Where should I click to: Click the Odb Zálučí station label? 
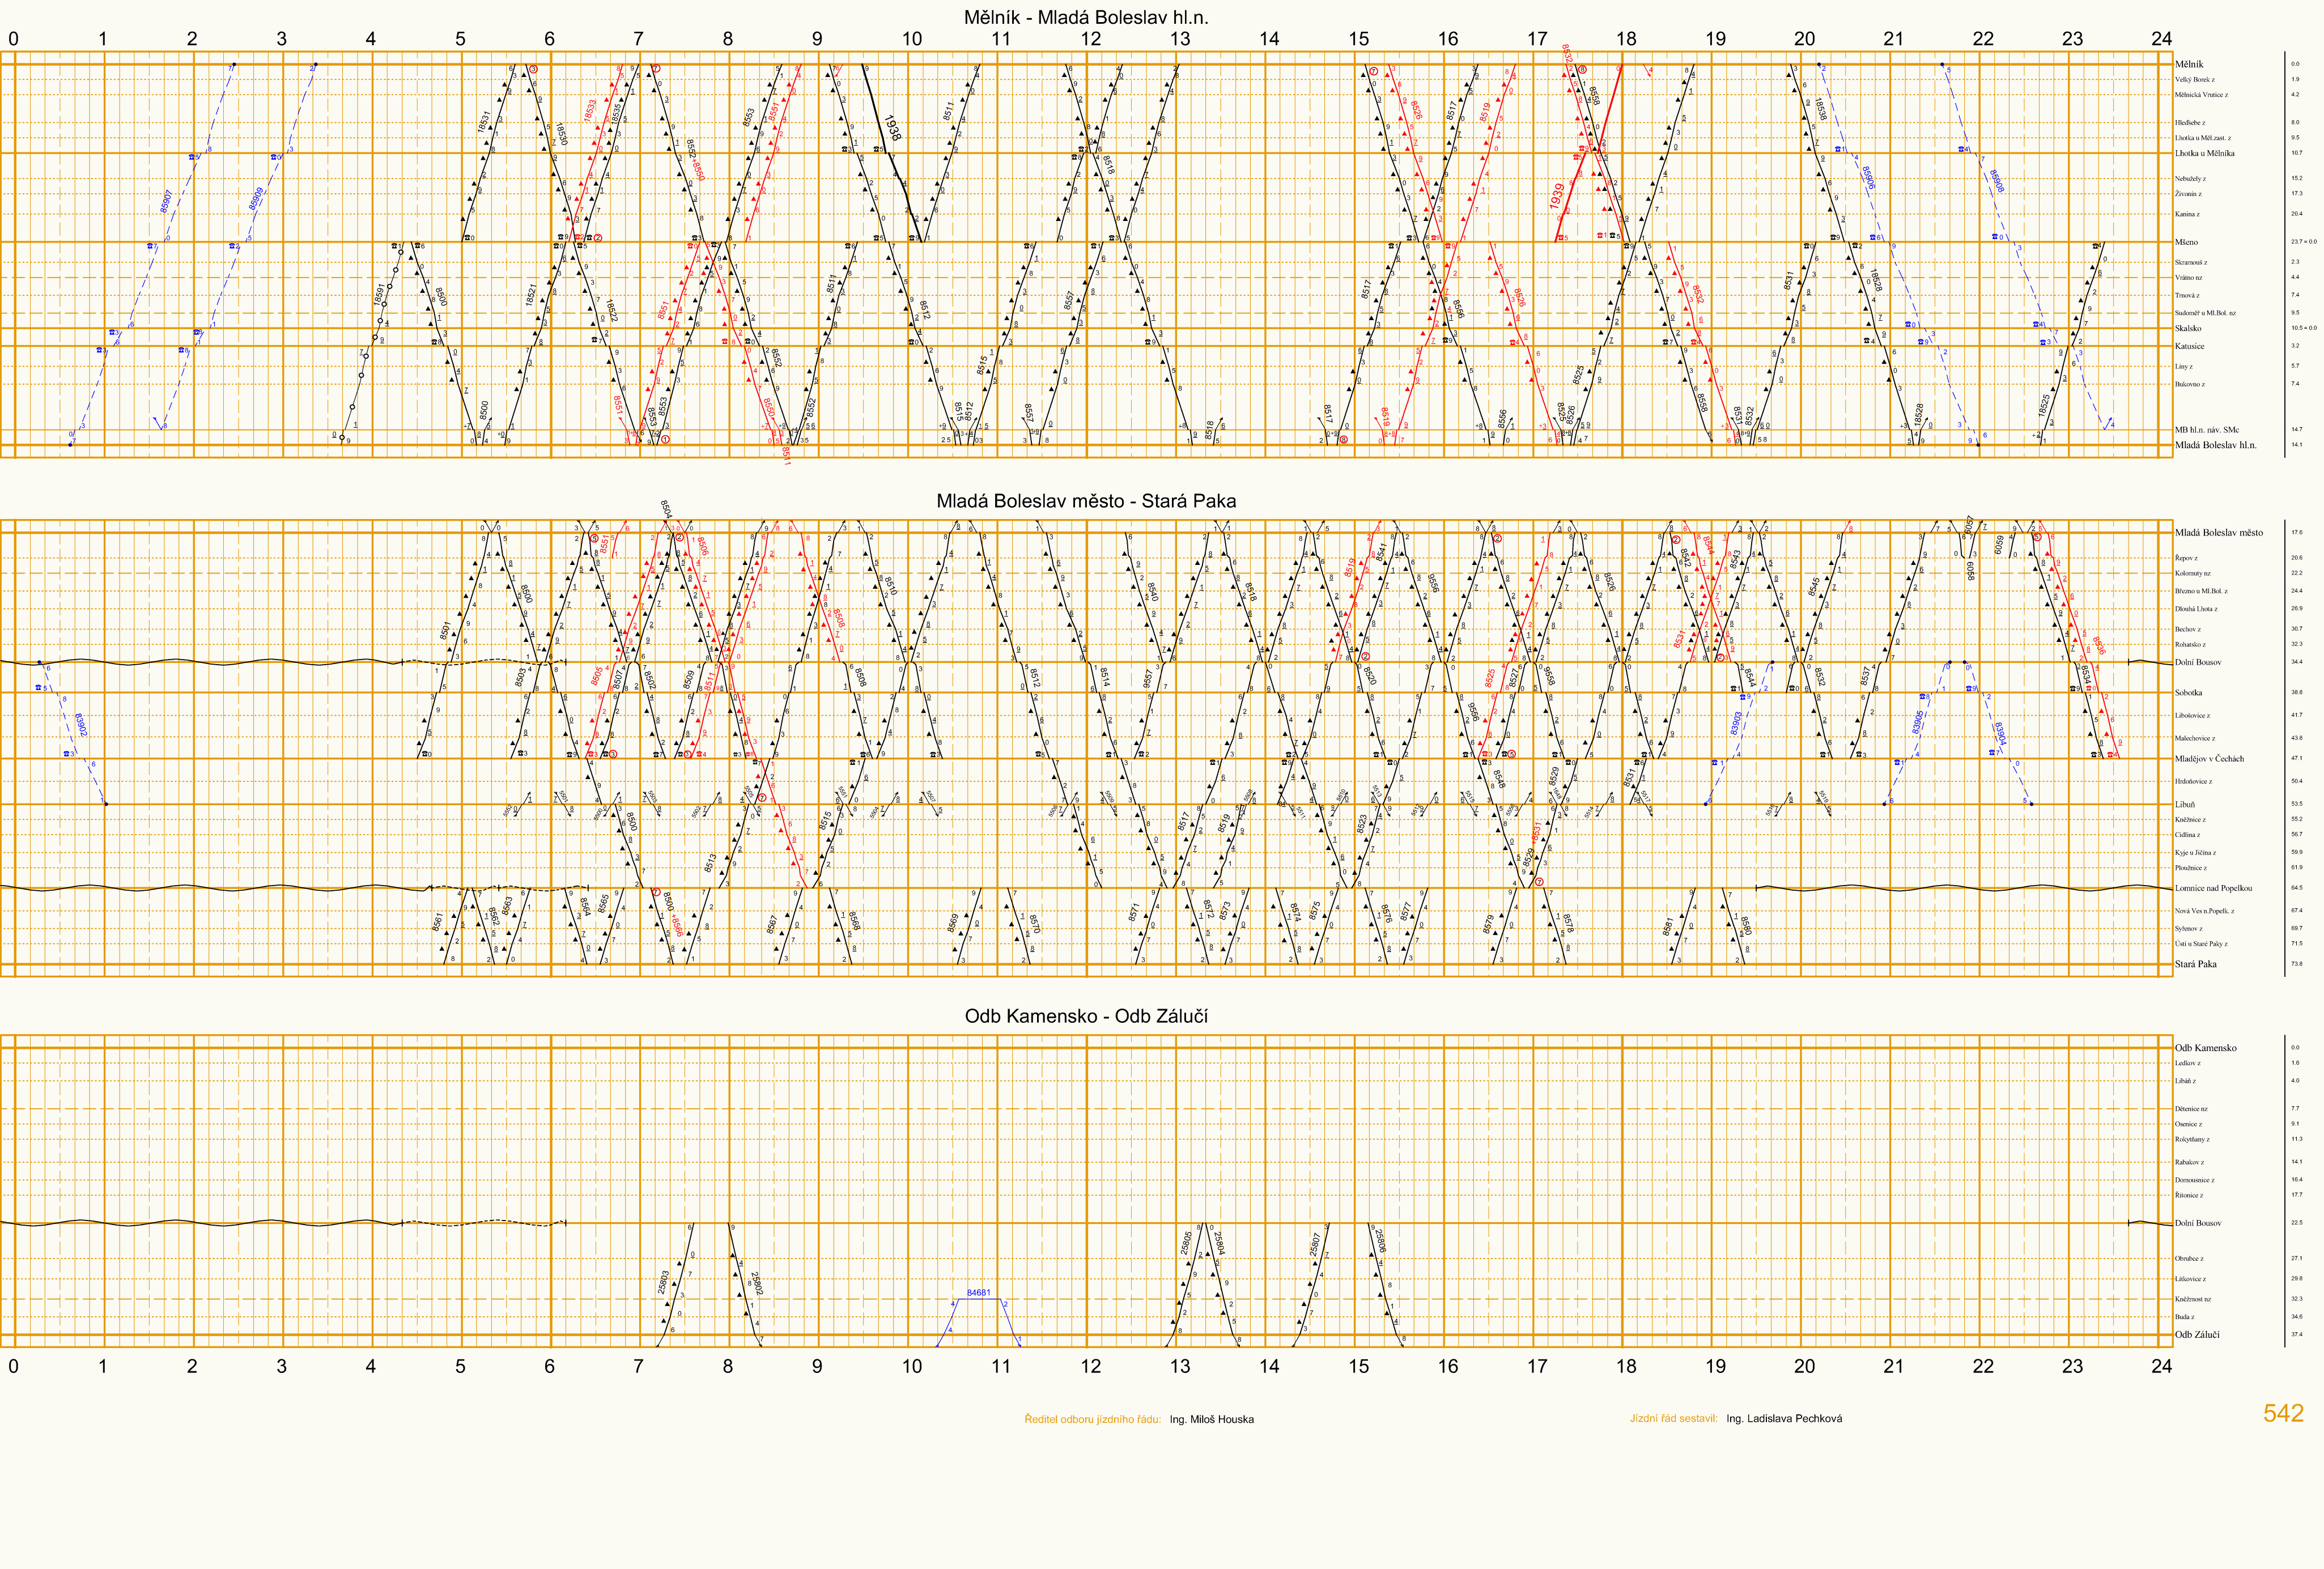(2197, 1334)
